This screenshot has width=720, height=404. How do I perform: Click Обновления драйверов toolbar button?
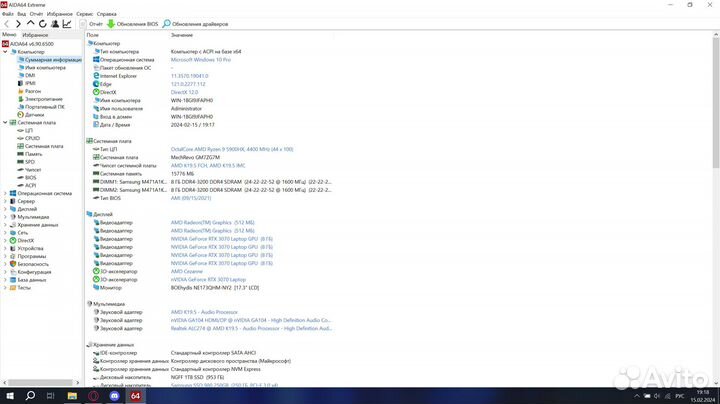tap(195, 24)
